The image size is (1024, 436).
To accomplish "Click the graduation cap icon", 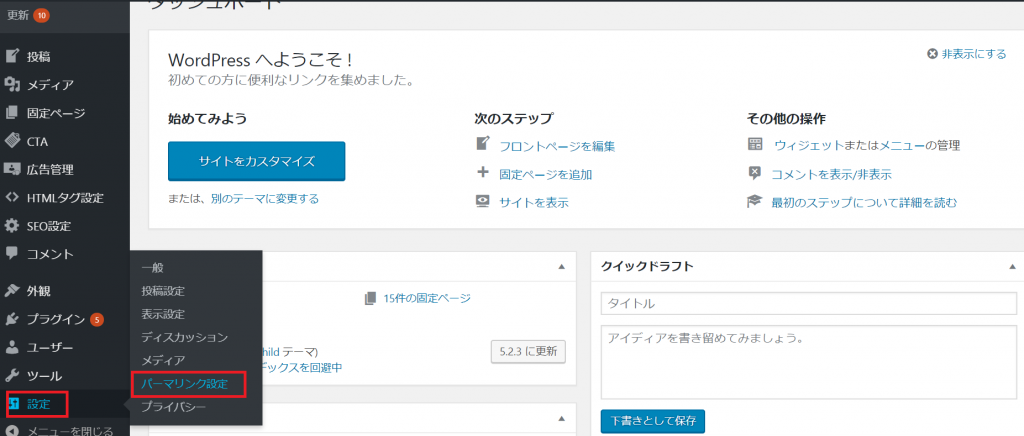I will (x=754, y=202).
